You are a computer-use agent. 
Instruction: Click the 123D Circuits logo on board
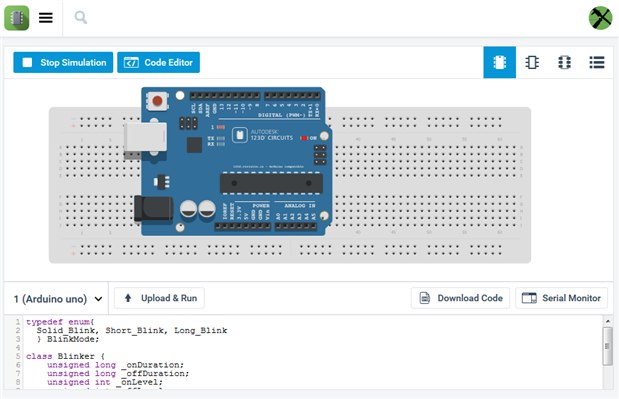point(263,135)
